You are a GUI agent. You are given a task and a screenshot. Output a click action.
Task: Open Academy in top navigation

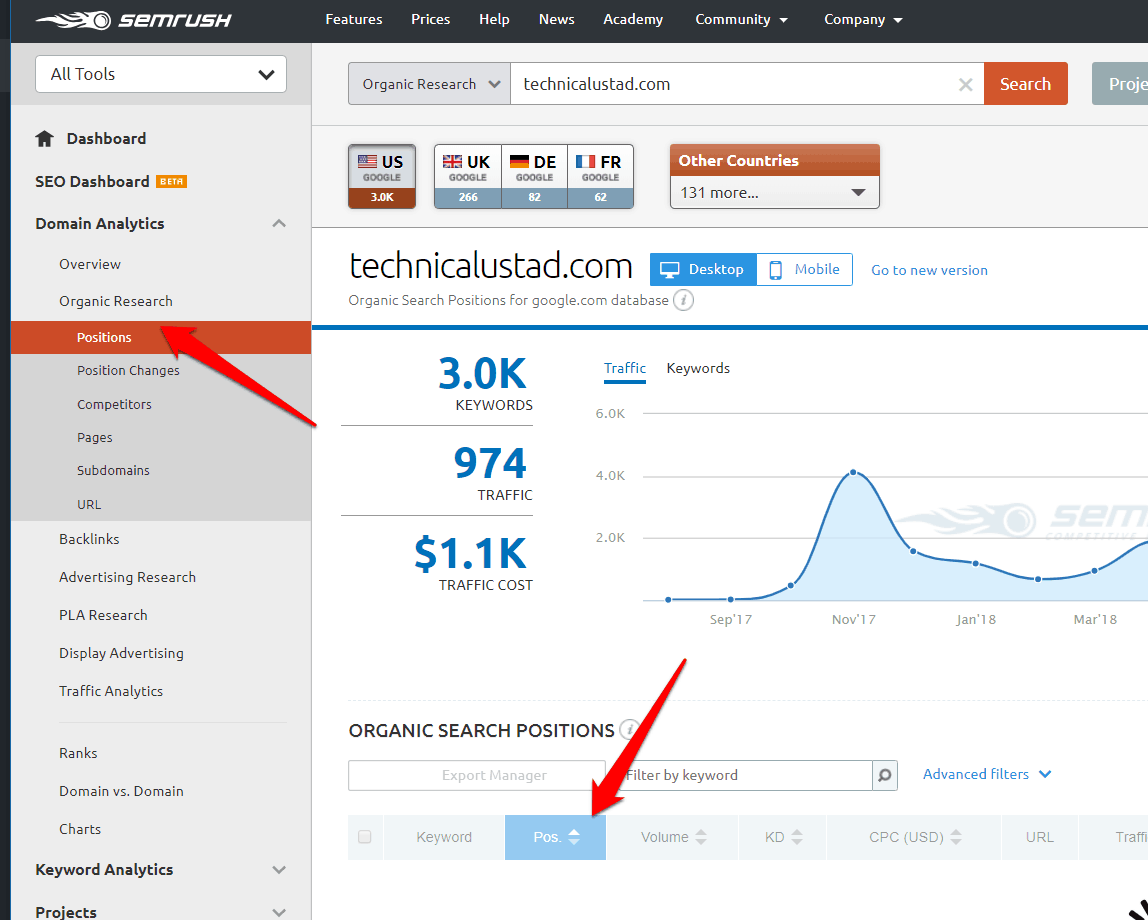pyautogui.click(x=633, y=20)
